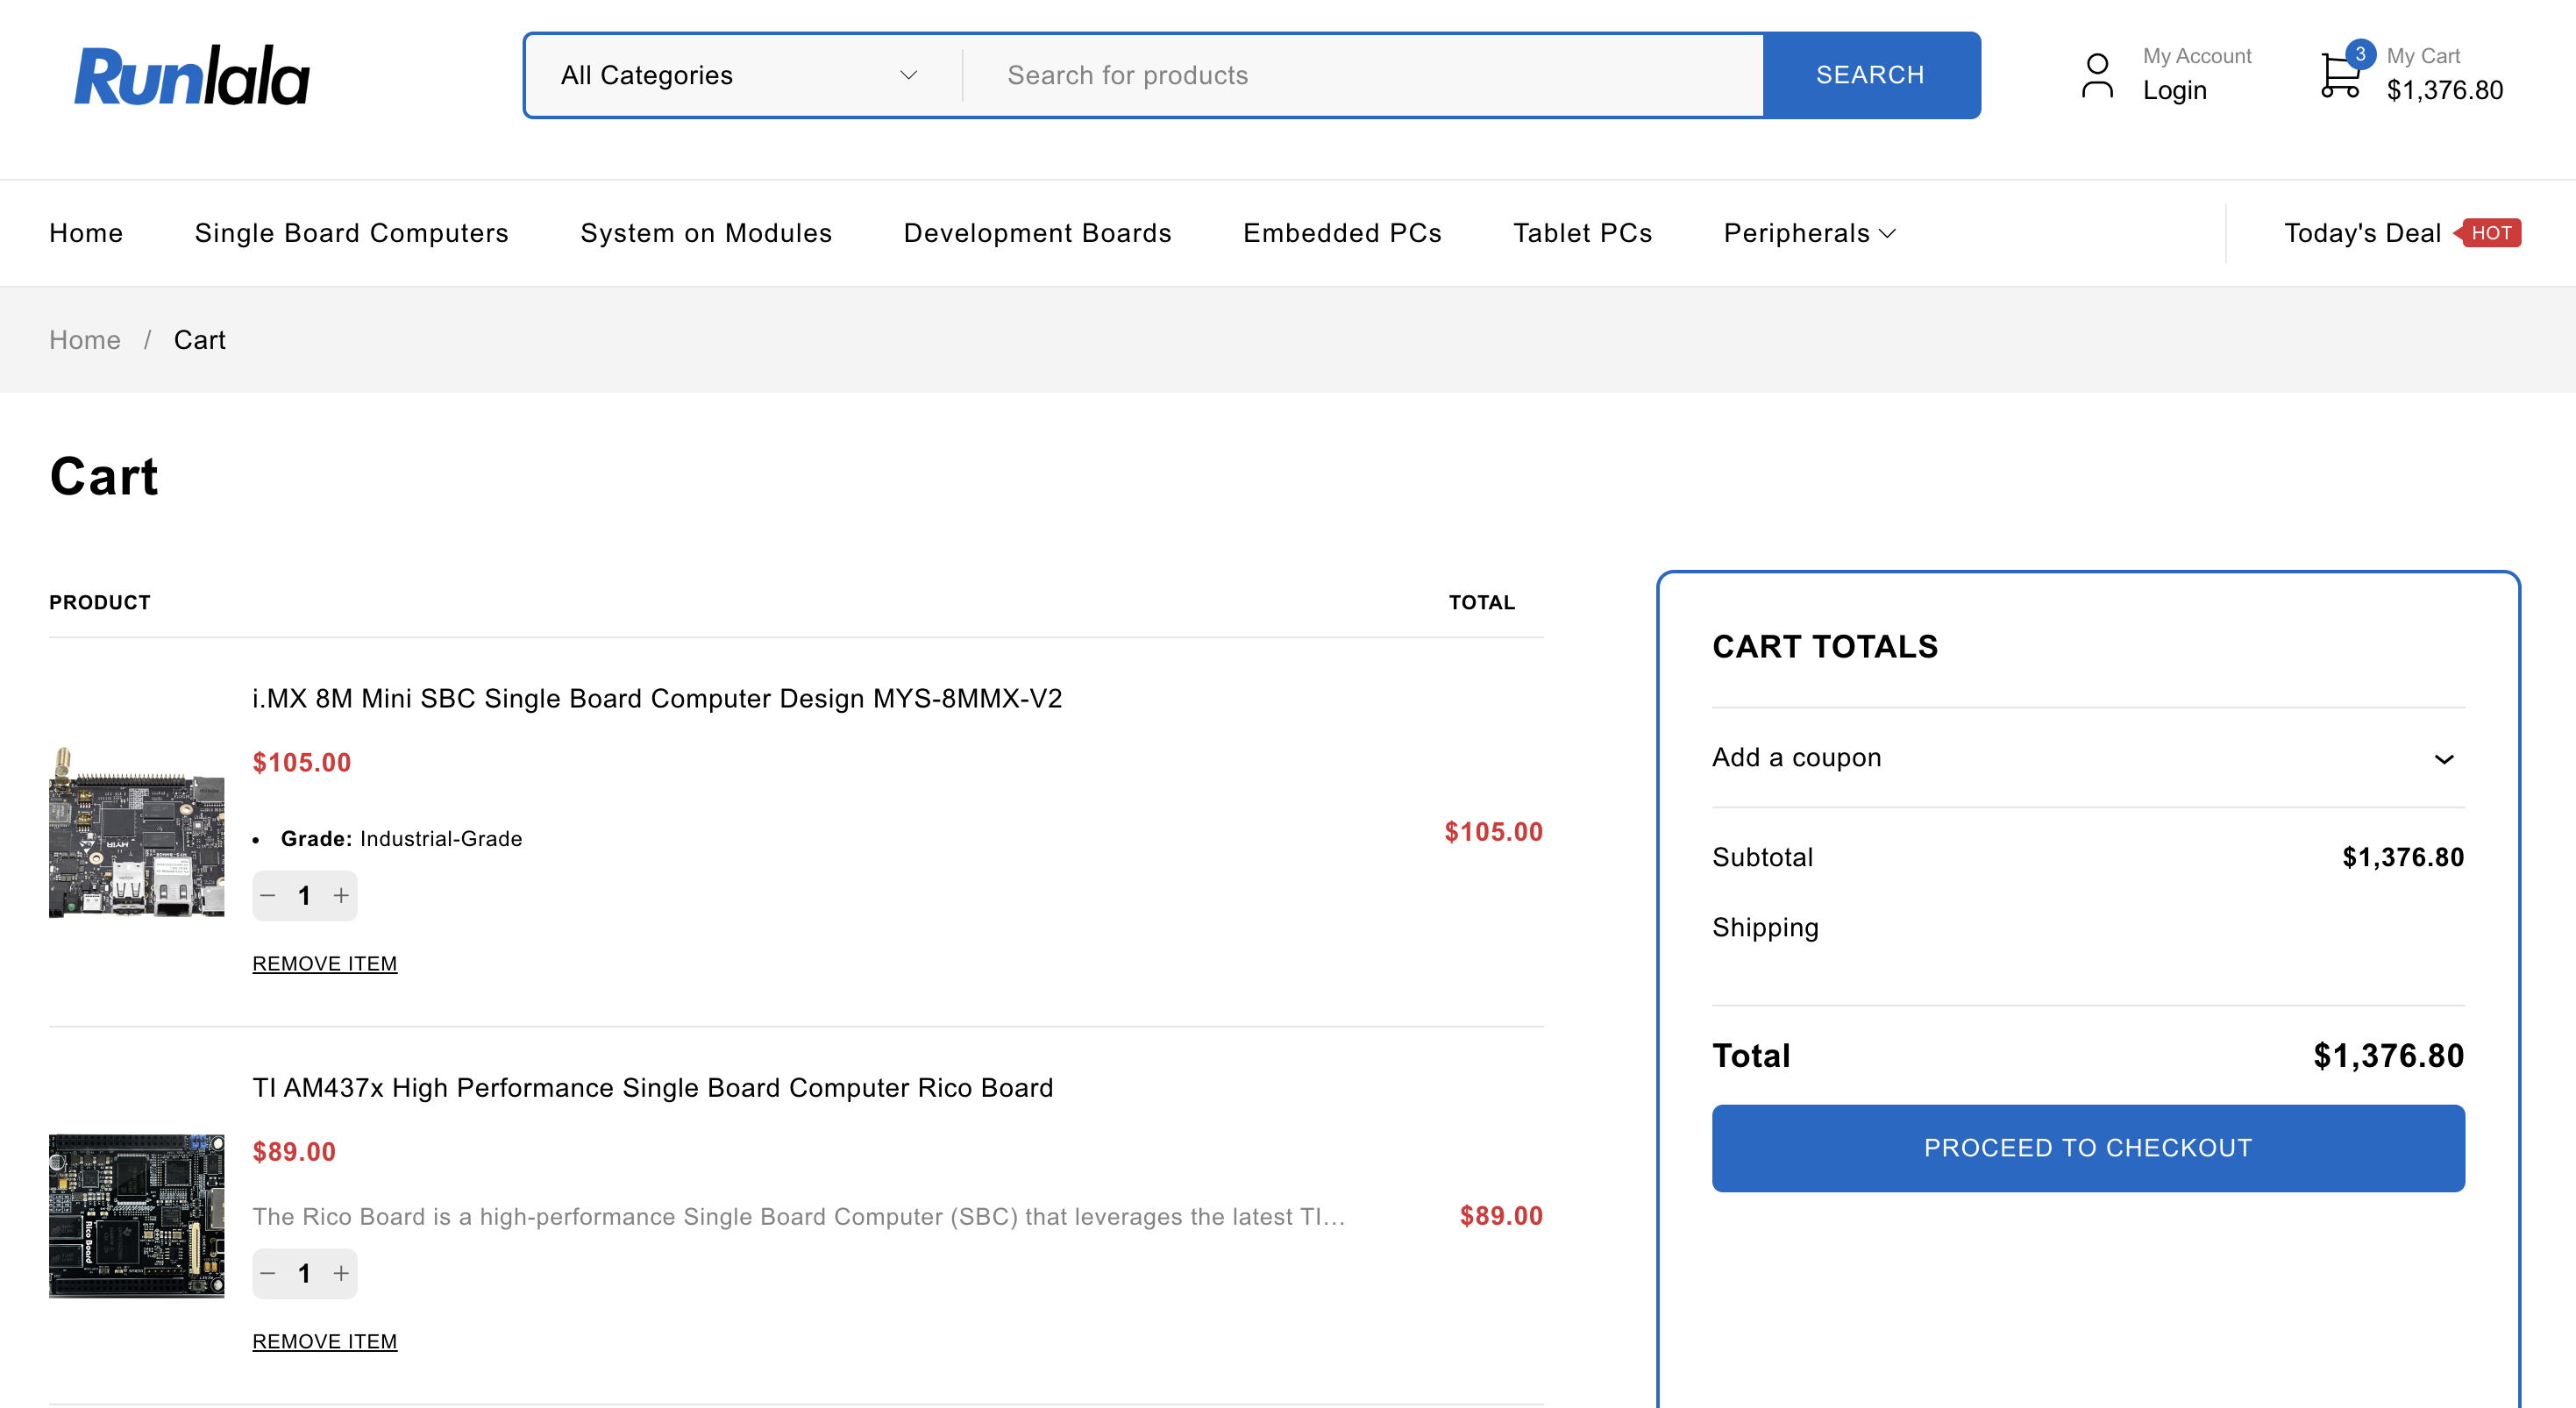Click the cart item count badge 3
The height and width of the screenshot is (1408, 2576).
point(2360,54)
